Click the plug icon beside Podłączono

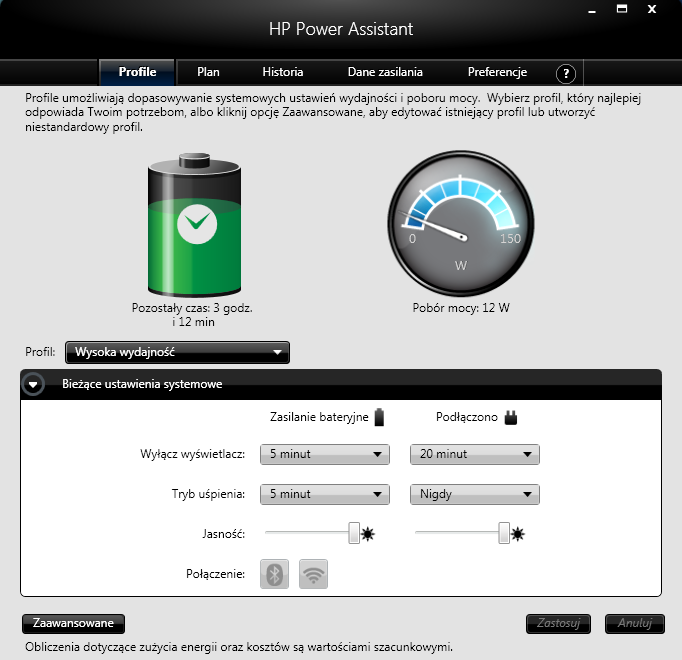511,418
